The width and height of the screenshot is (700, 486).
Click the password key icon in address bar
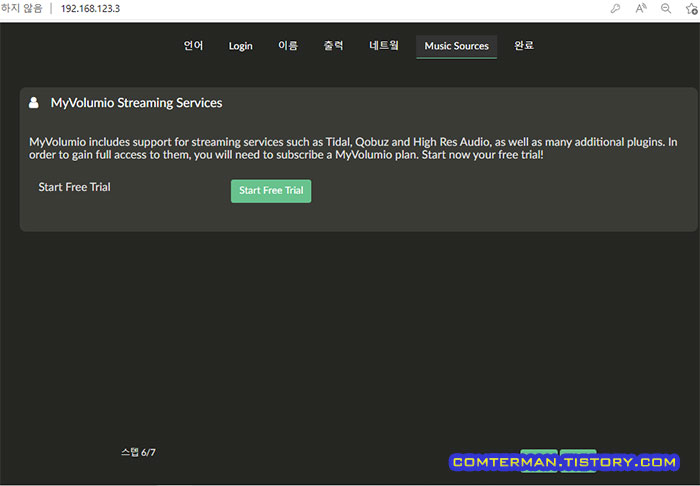pos(616,8)
